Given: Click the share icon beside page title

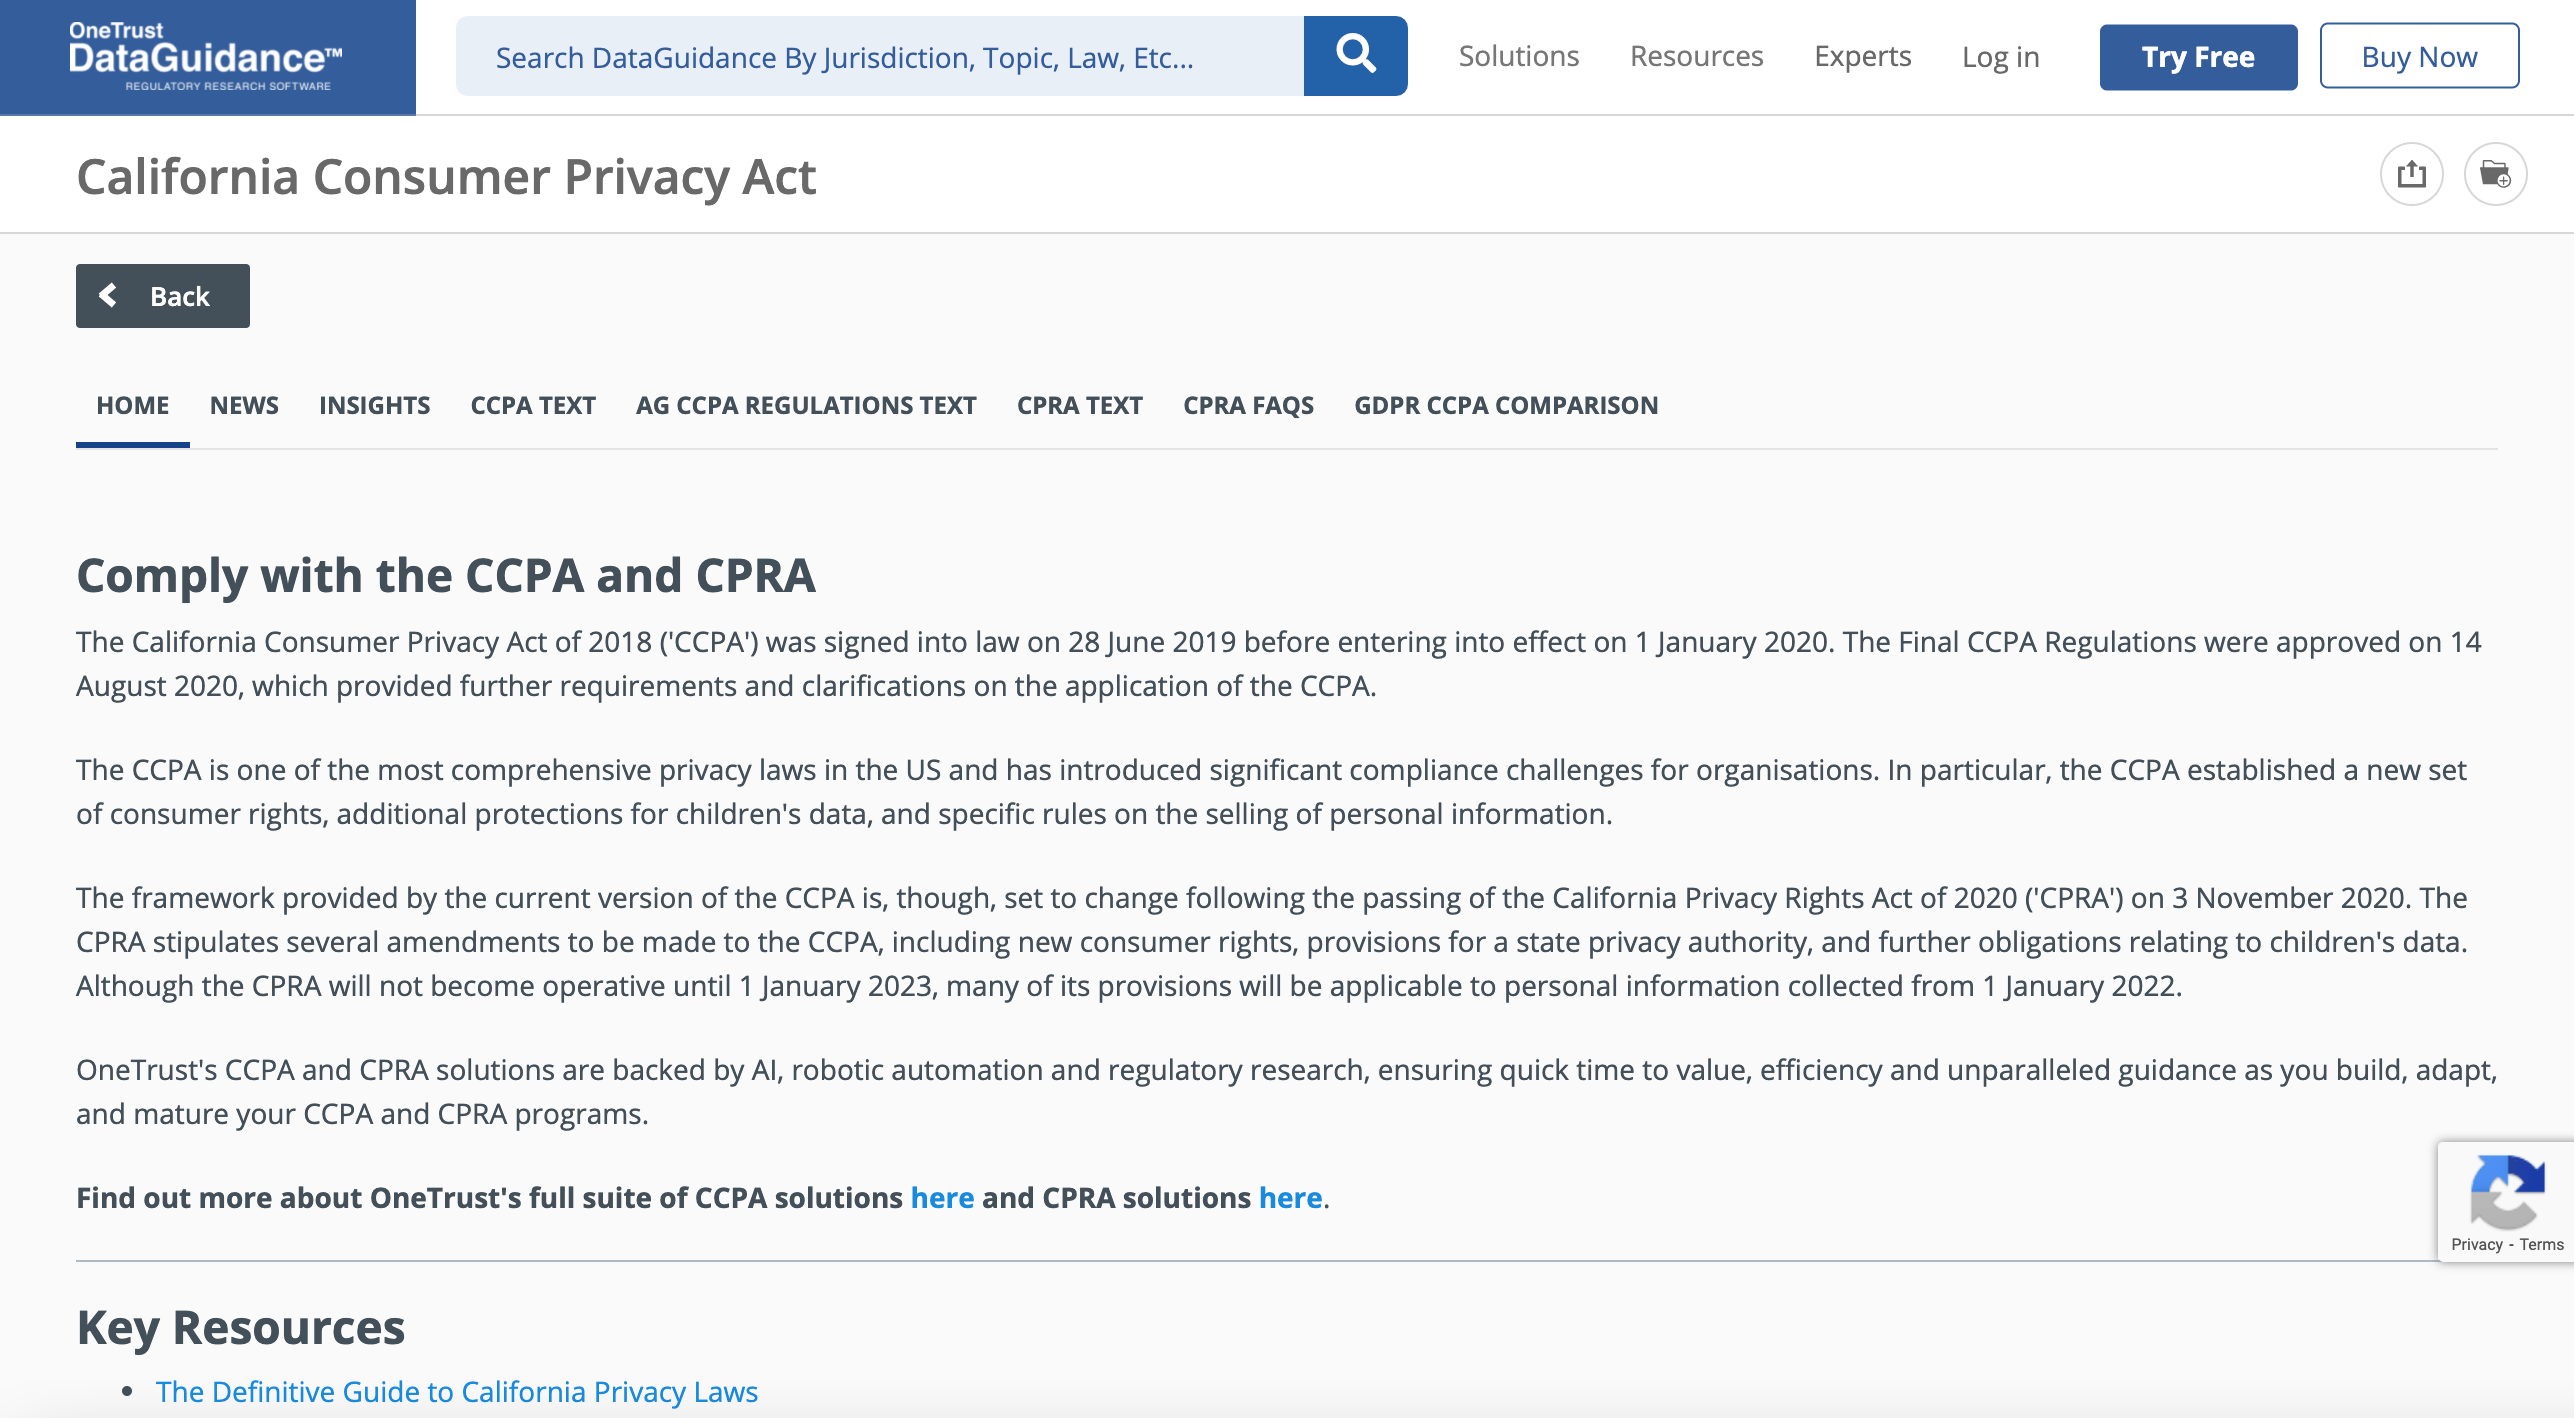Looking at the screenshot, I should tap(2411, 174).
